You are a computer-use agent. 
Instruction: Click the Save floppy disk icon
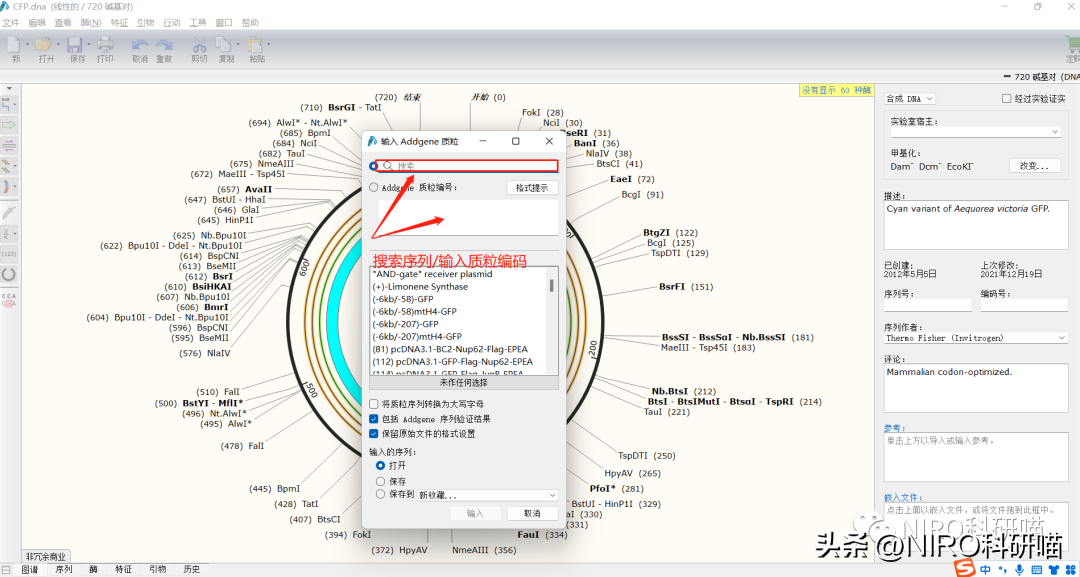(x=76, y=45)
